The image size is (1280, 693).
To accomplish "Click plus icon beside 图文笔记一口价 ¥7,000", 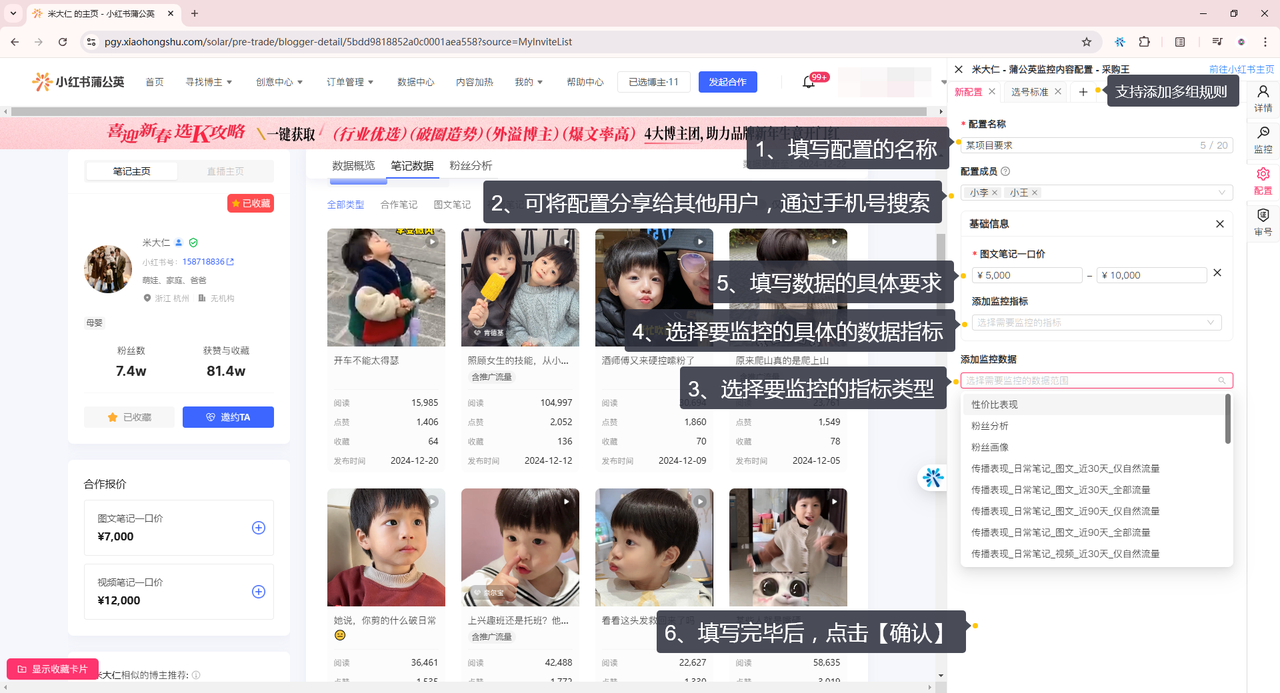I will 258,528.
